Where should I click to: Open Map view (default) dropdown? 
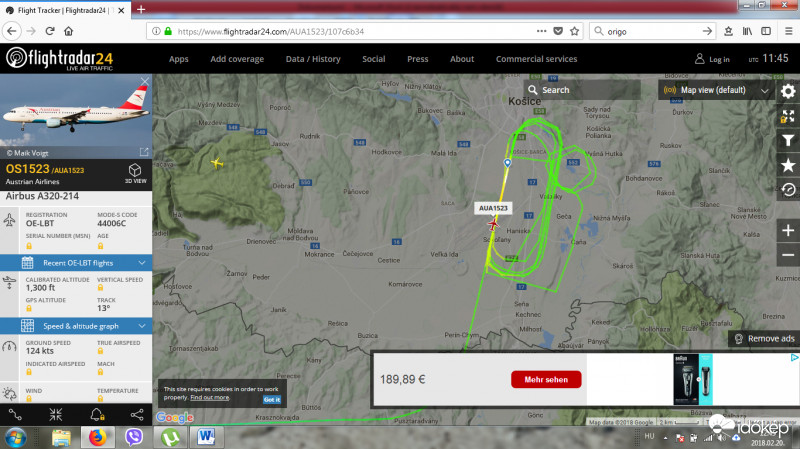715,90
